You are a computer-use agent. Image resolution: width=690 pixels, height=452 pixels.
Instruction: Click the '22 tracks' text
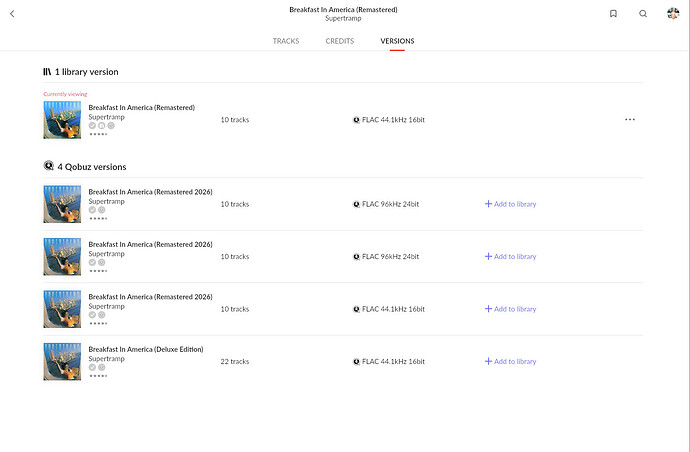[x=235, y=361]
